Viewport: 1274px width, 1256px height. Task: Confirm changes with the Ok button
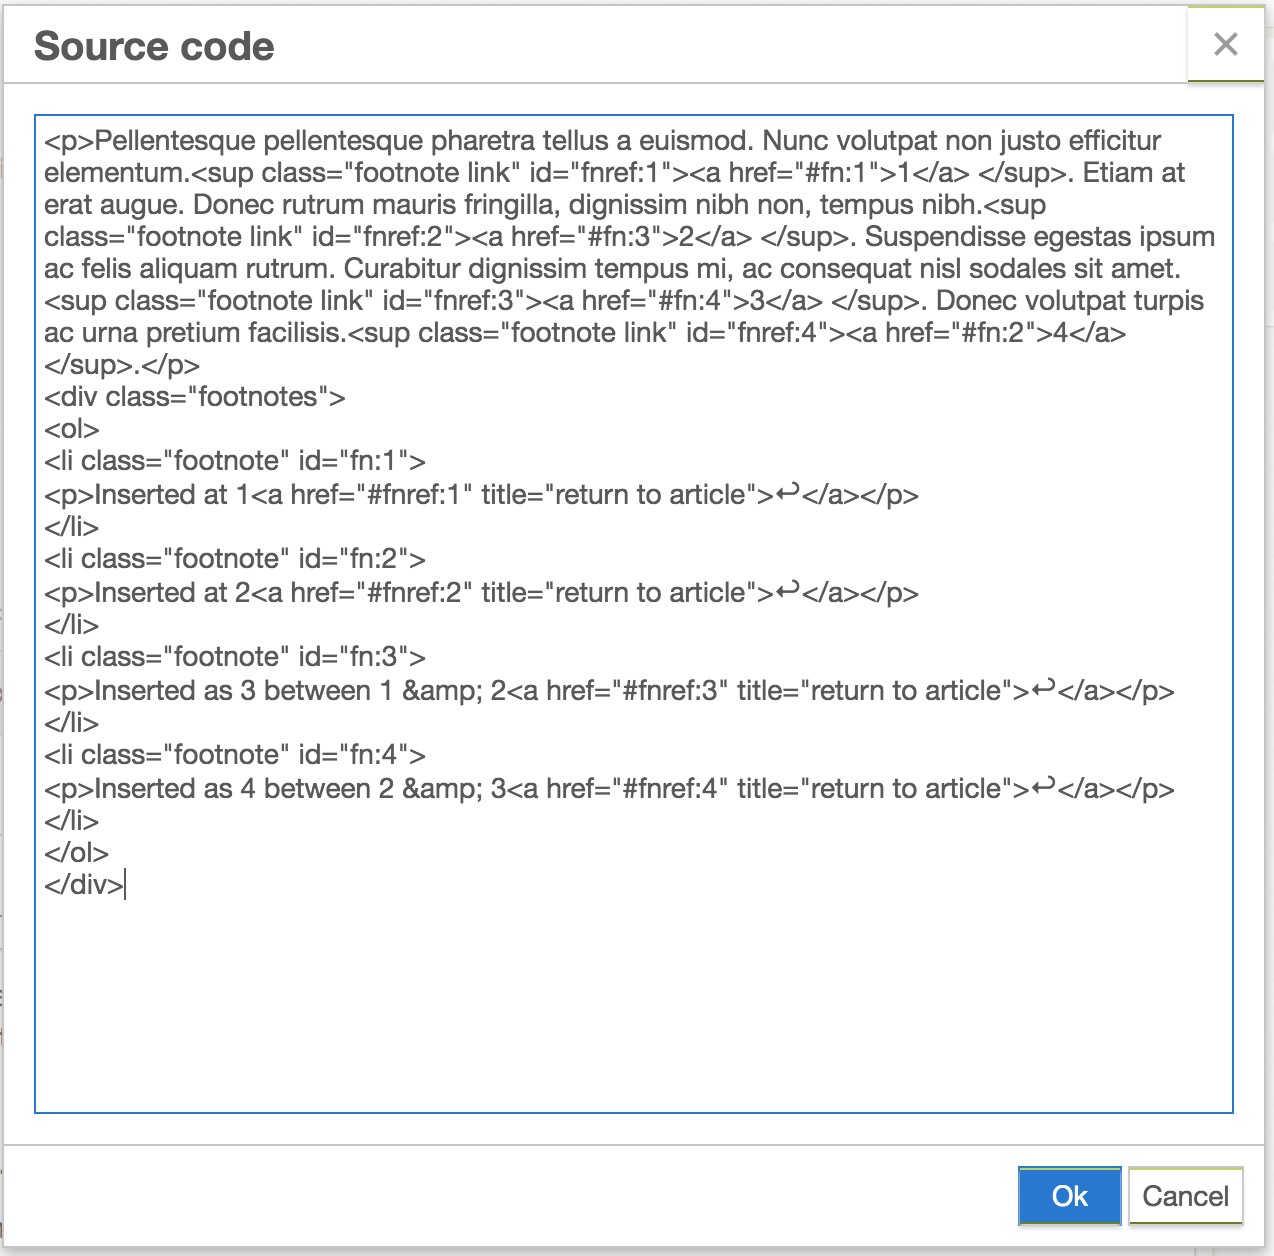click(1069, 1196)
